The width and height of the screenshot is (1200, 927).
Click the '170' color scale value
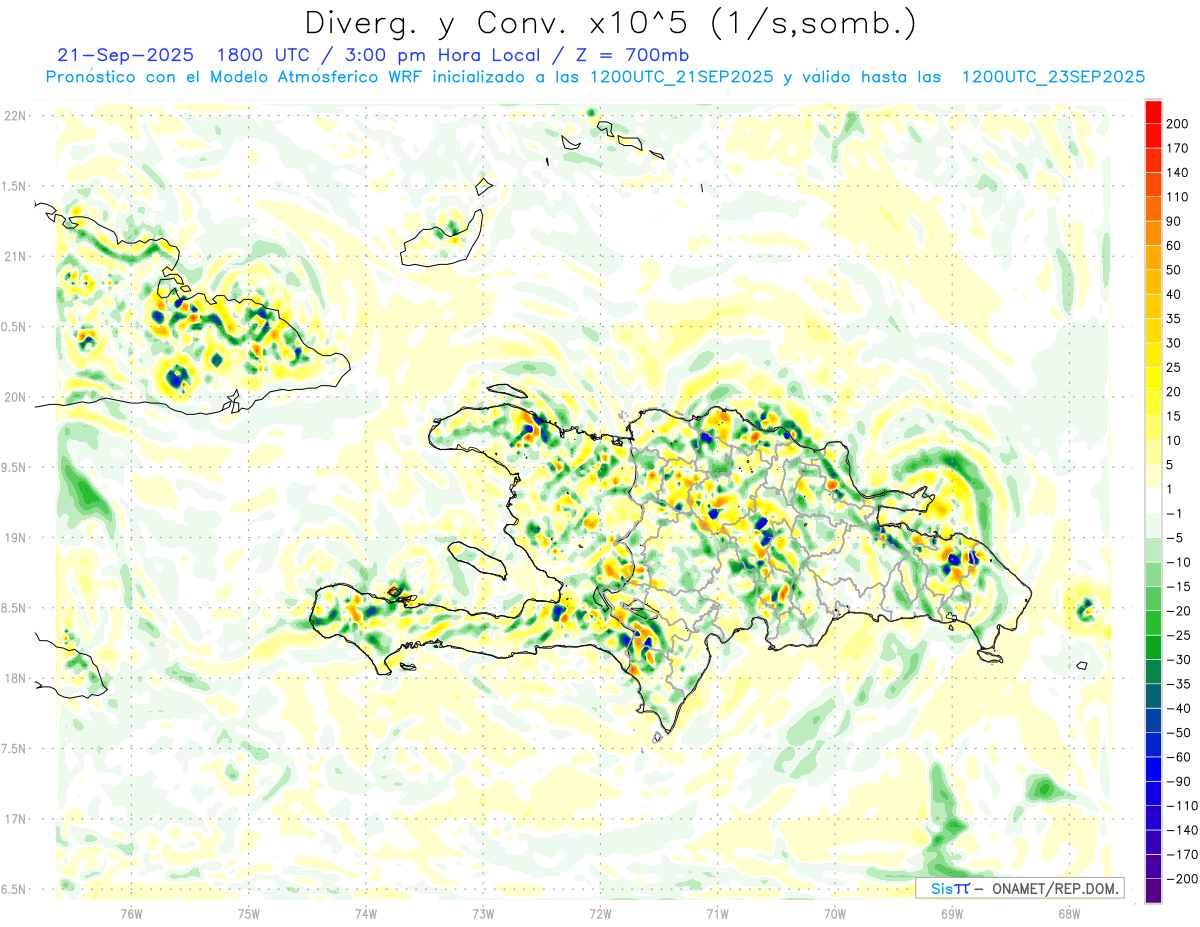pos(1179,148)
